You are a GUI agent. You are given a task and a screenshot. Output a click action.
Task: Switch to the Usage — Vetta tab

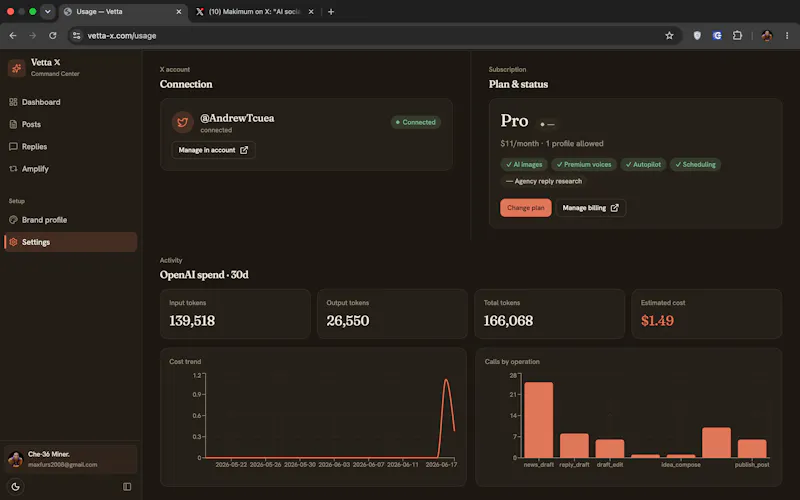click(x=122, y=12)
